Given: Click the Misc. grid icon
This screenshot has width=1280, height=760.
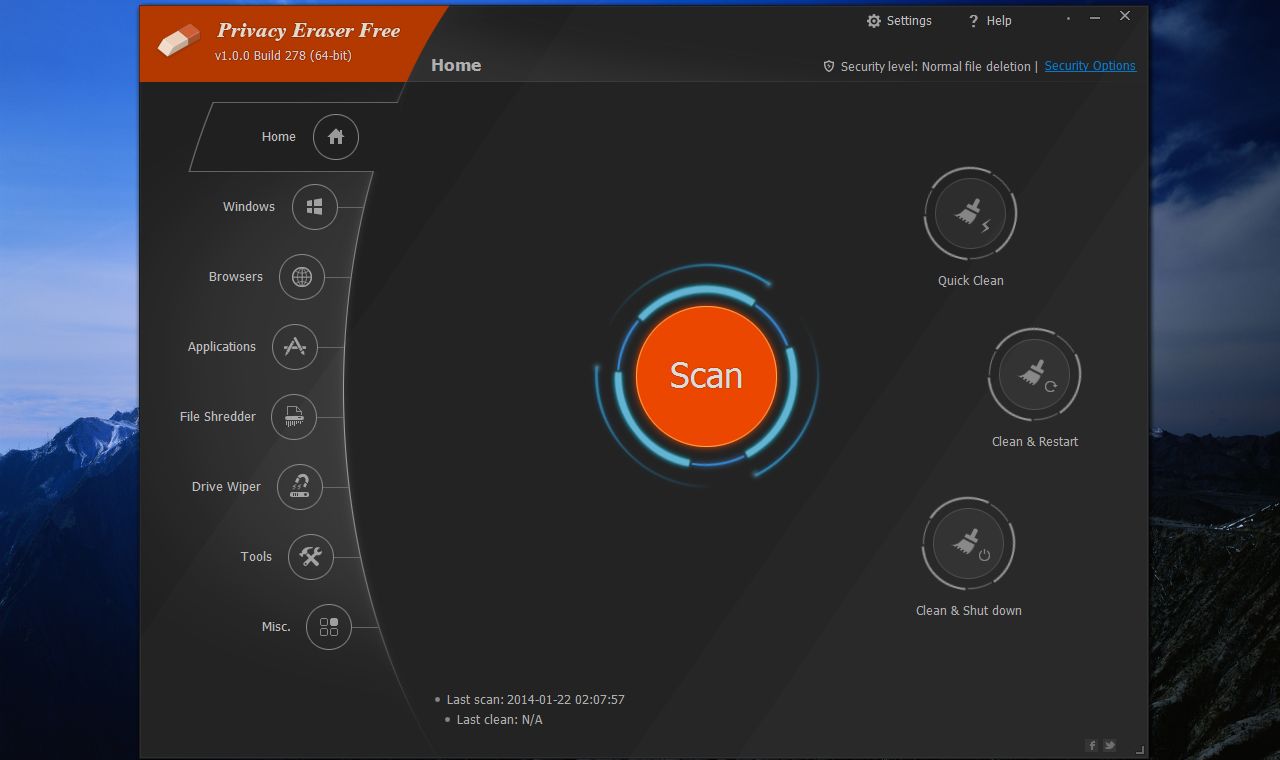Looking at the screenshot, I should (x=329, y=627).
